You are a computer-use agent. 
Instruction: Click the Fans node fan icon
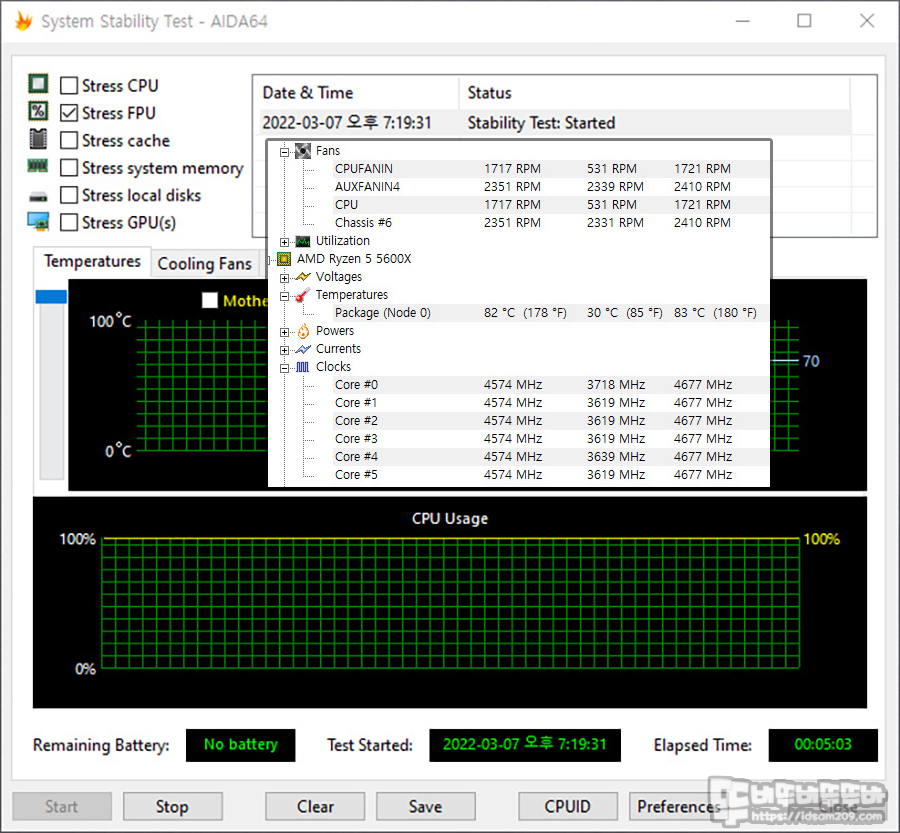tap(302, 151)
